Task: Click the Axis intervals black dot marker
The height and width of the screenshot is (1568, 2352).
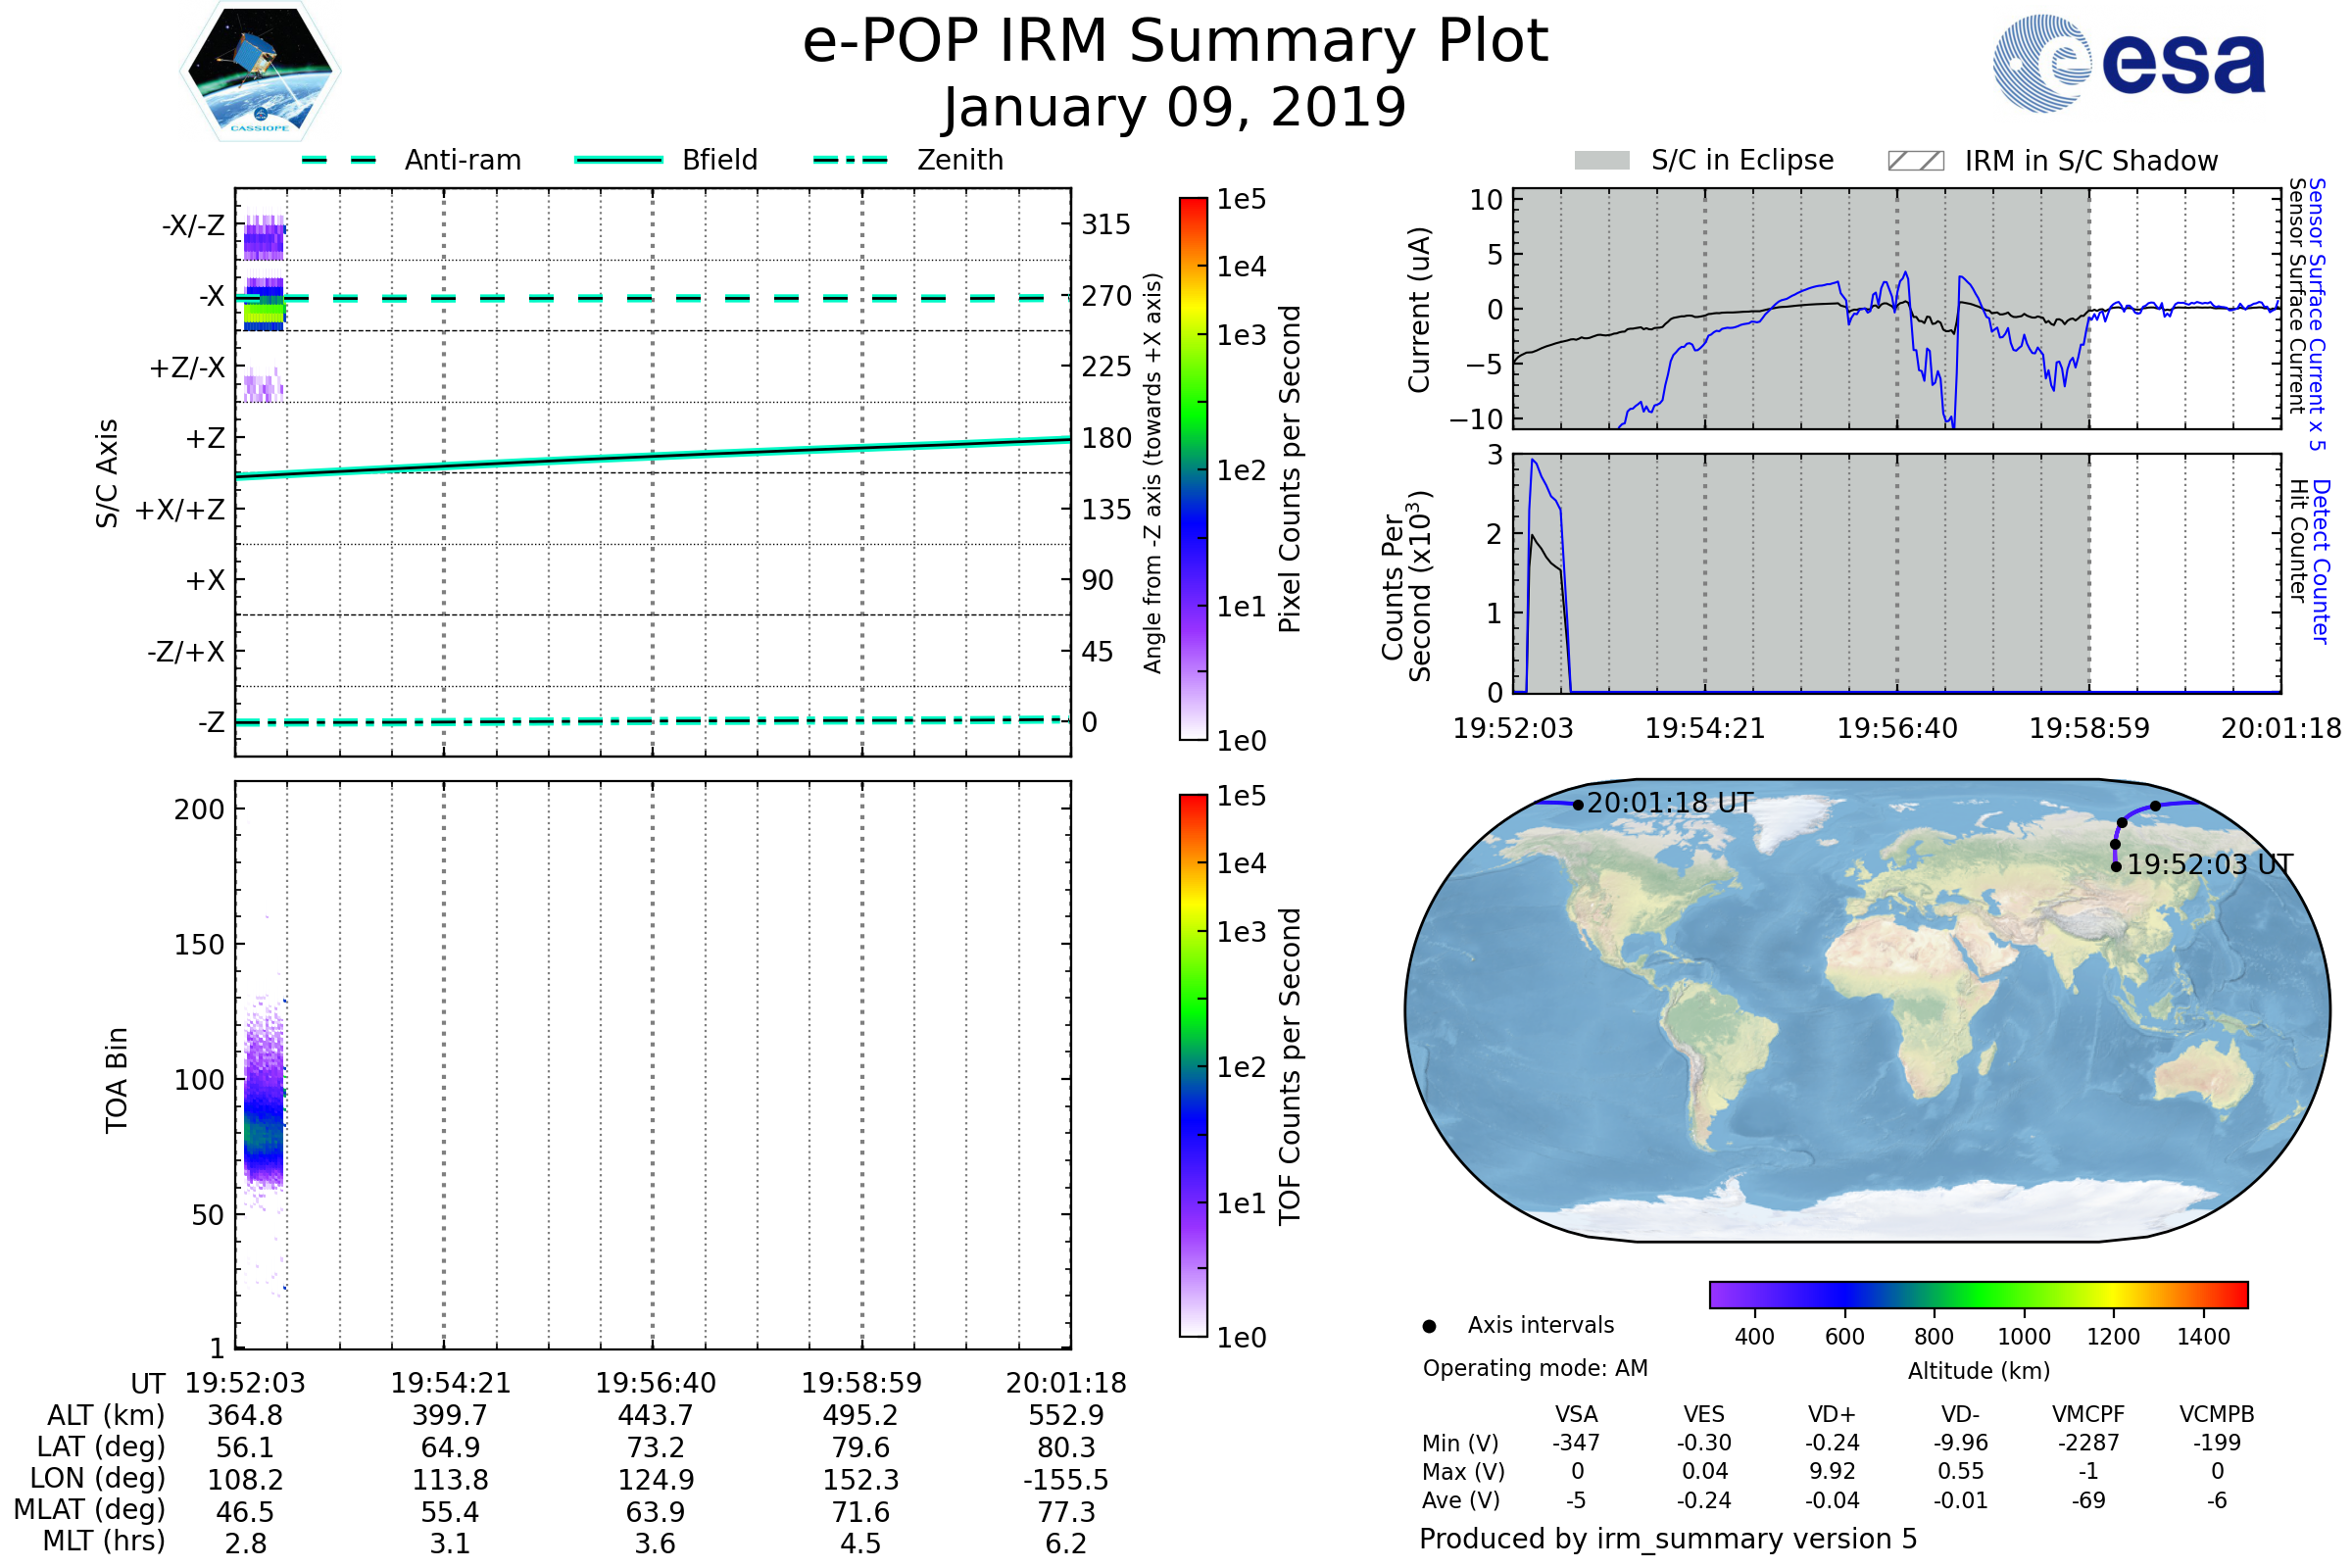Action: [x=1429, y=1327]
